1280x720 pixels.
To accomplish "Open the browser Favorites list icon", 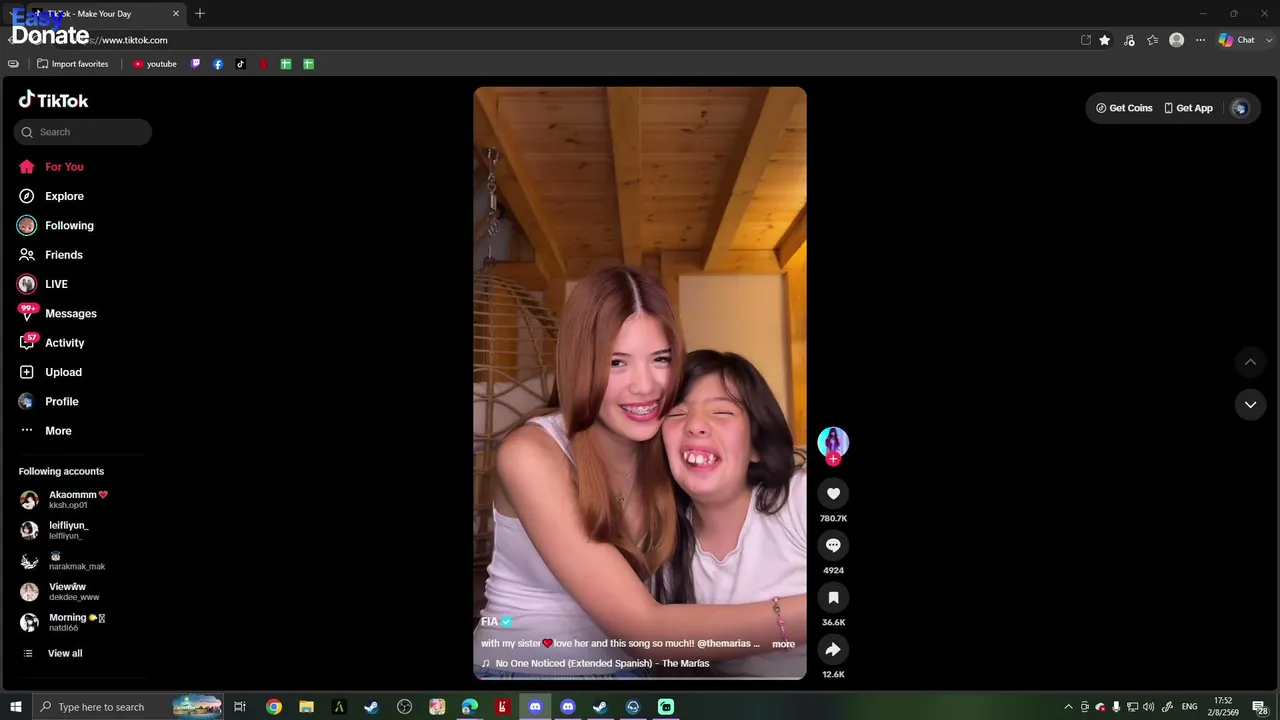I will [1153, 40].
